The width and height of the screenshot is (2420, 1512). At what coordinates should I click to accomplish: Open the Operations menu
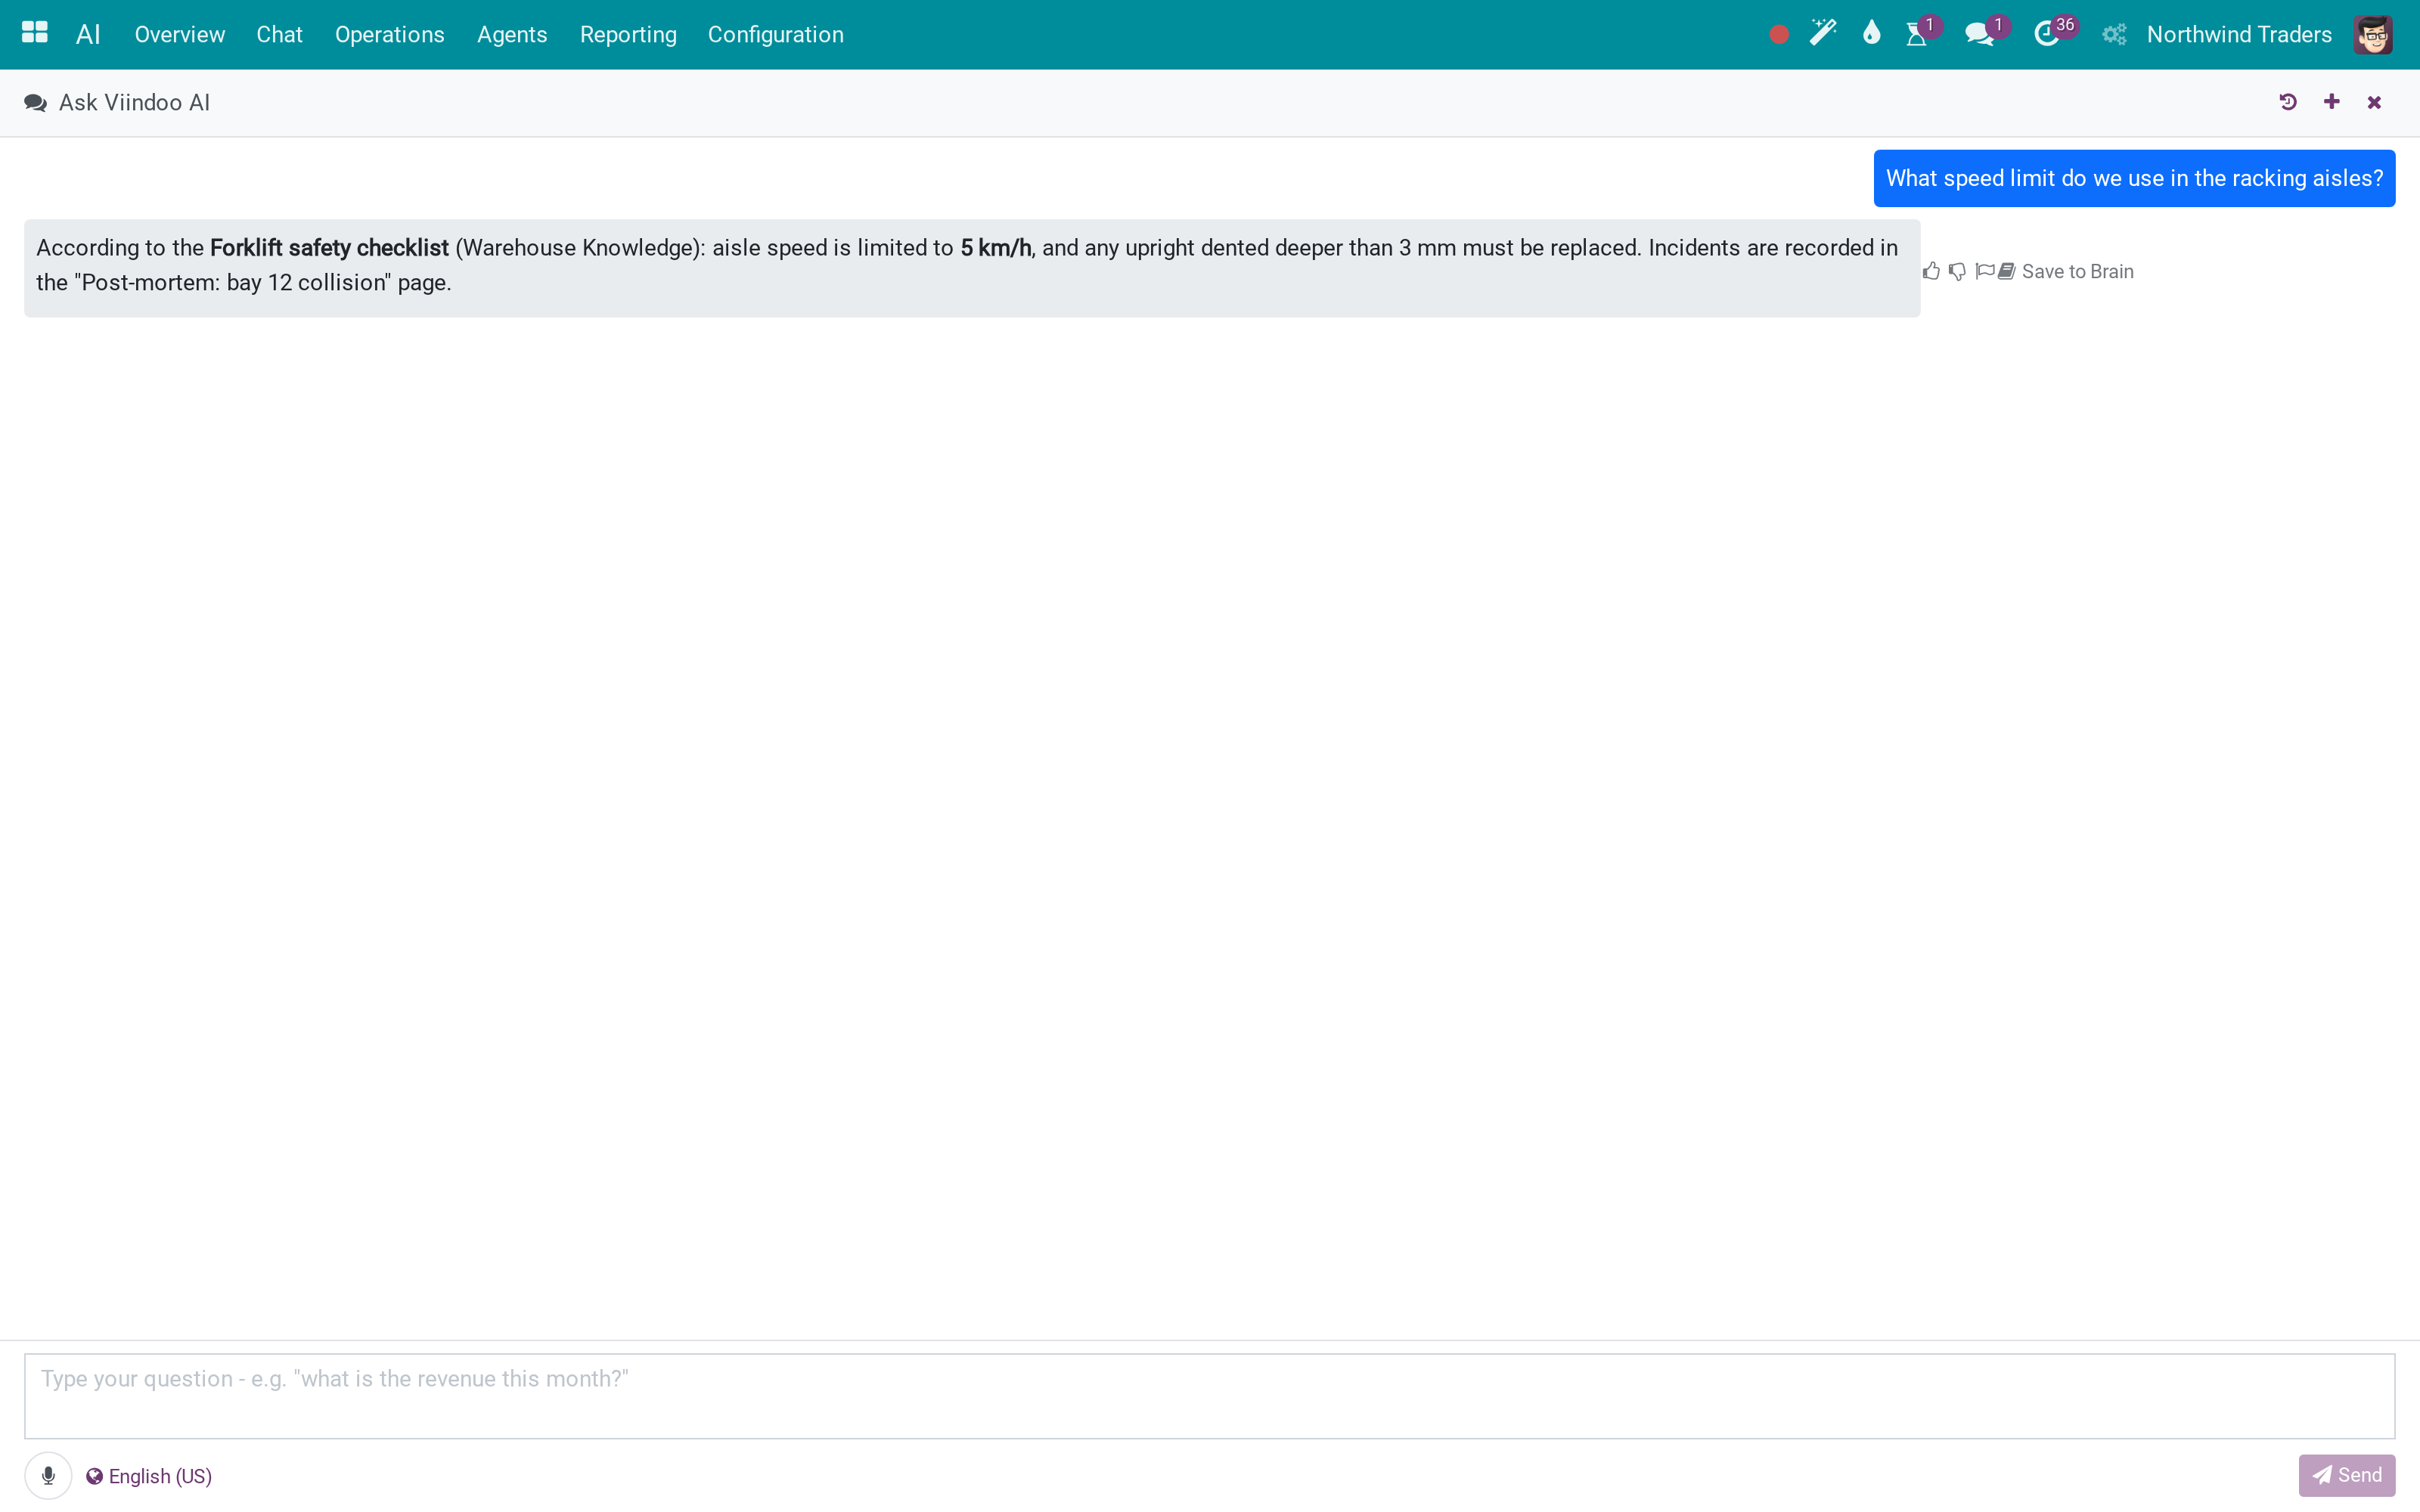390,34
